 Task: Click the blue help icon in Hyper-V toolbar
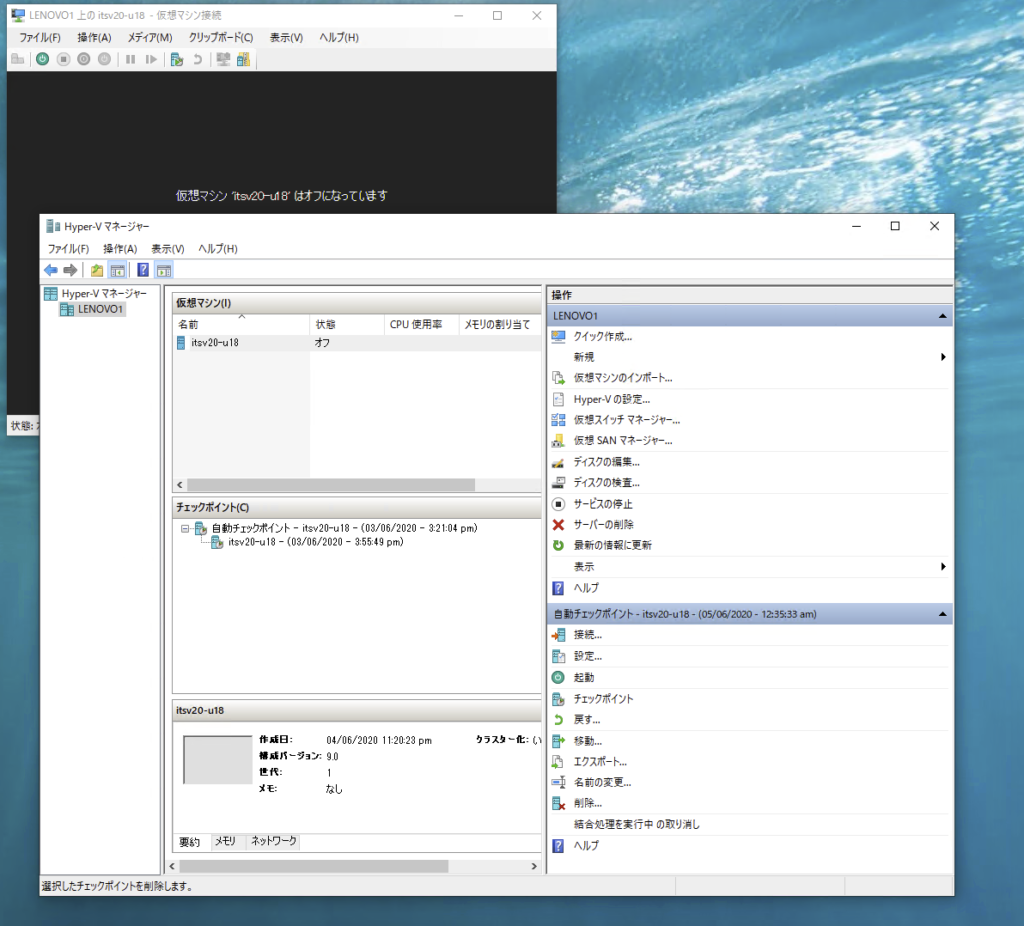[x=143, y=270]
